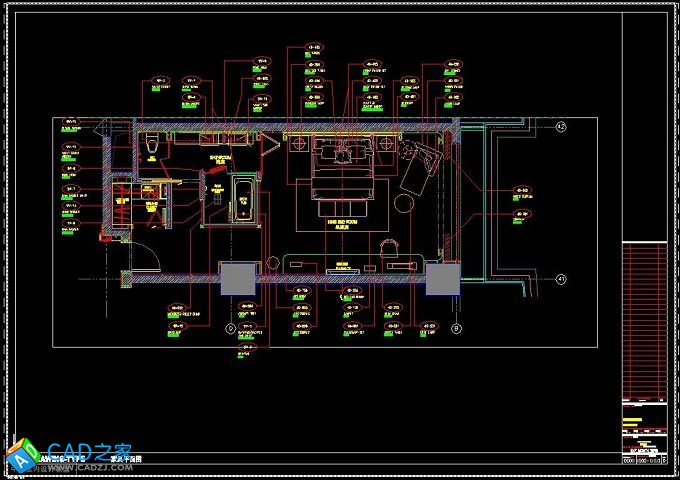This screenshot has height=480, width=680.
Task: Select the angled chaise lounge by the window
Action: click(420, 165)
